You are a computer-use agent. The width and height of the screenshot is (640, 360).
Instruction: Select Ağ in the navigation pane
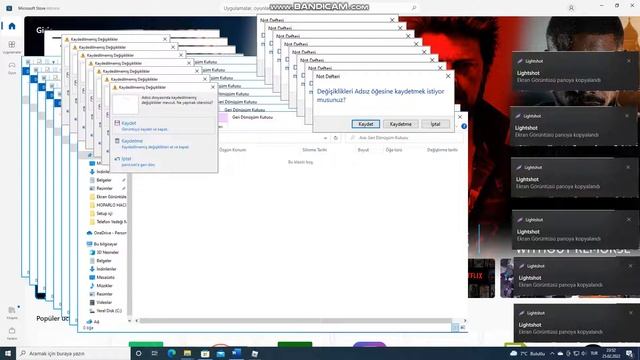pos(93,322)
